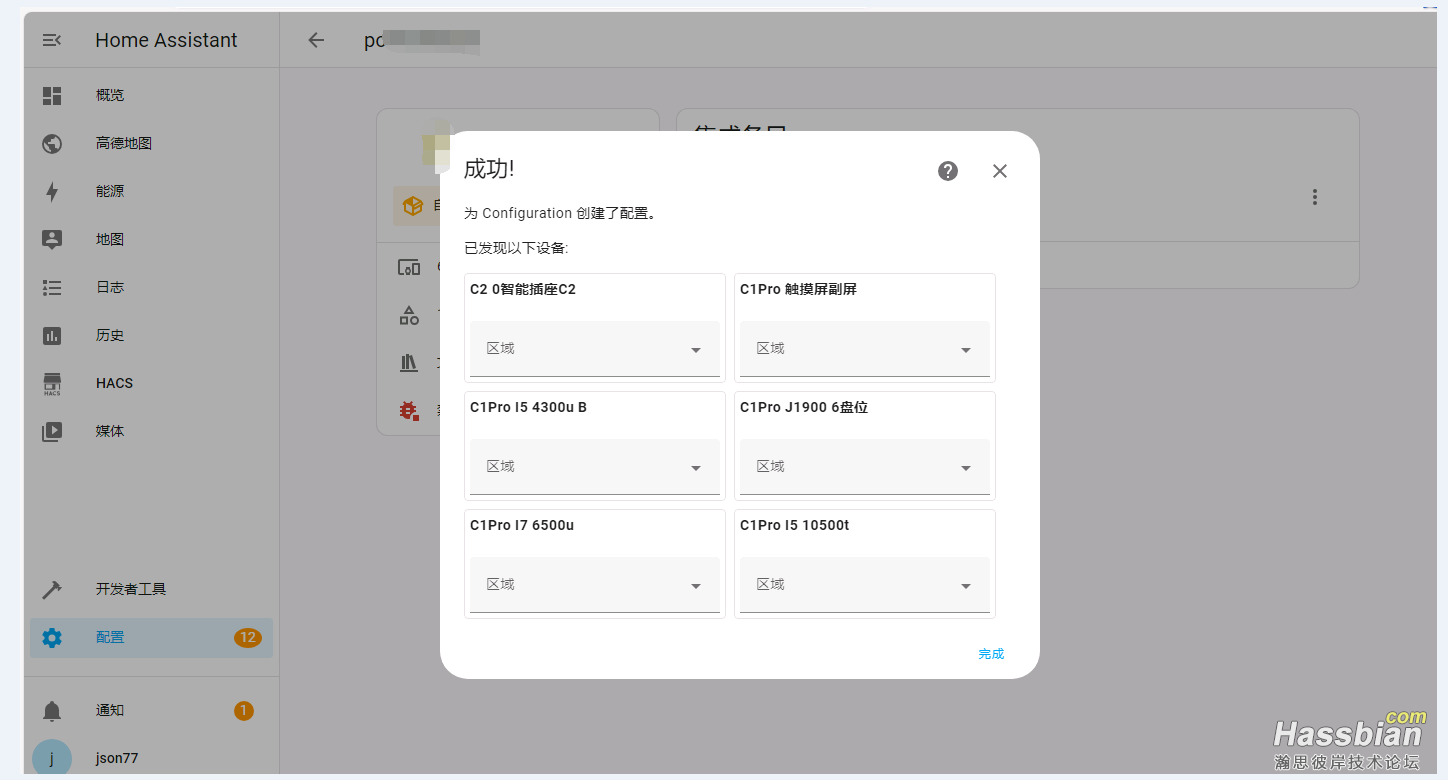This screenshot has width=1448, height=780.
Task: Open 区域 dropdown for C1Pro J1900 6盘位
Action: [x=865, y=467]
